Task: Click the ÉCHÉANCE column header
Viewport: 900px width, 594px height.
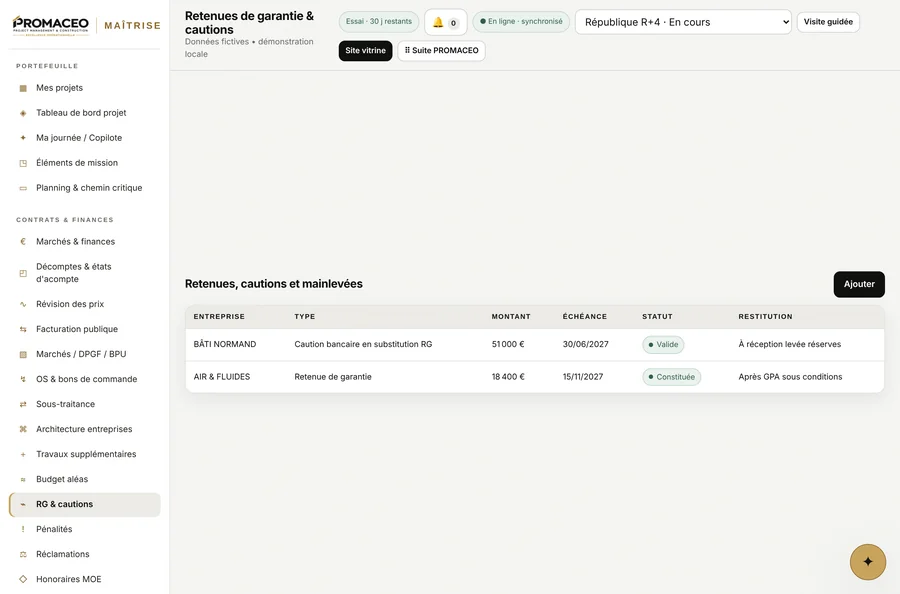Action: 584,317
